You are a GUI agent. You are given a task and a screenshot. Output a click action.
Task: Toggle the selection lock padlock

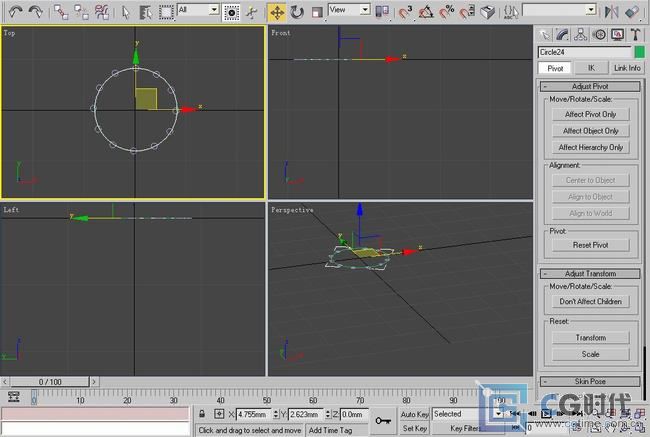click(203, 413)
